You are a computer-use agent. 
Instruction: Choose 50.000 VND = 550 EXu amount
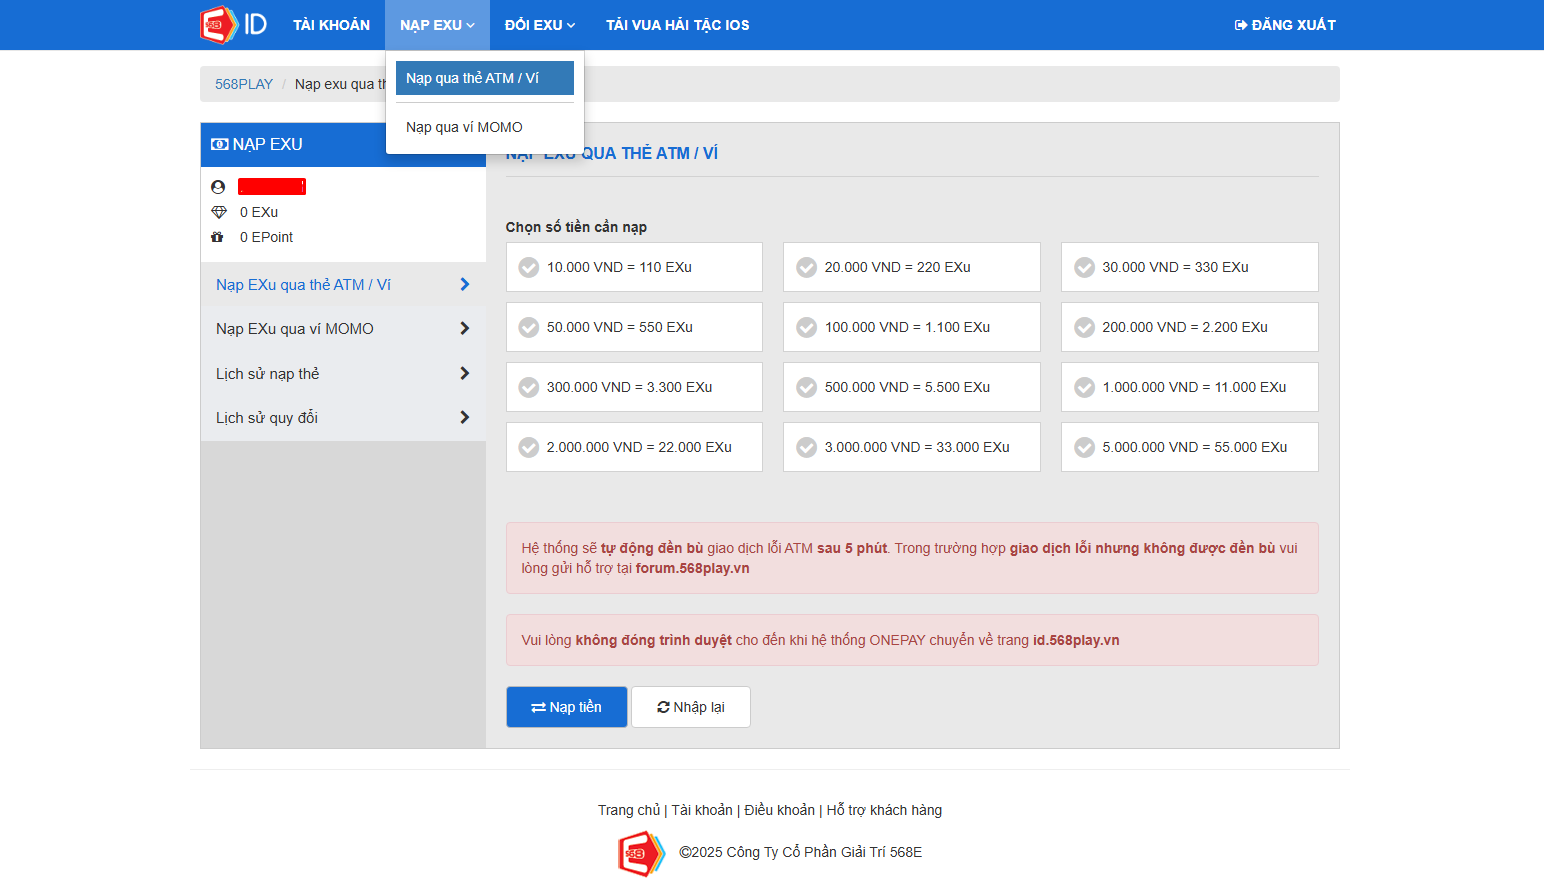pos(634,327)
